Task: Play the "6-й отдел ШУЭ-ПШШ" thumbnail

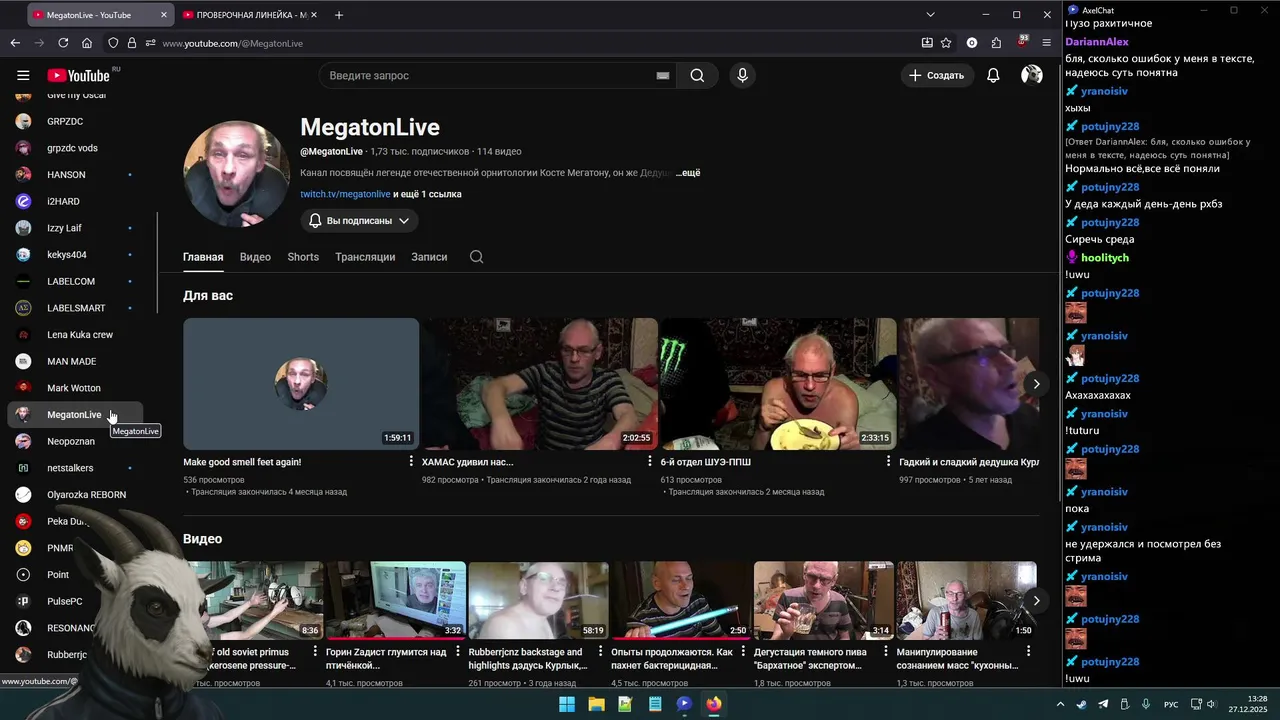Action: click(x=778, y=384)
